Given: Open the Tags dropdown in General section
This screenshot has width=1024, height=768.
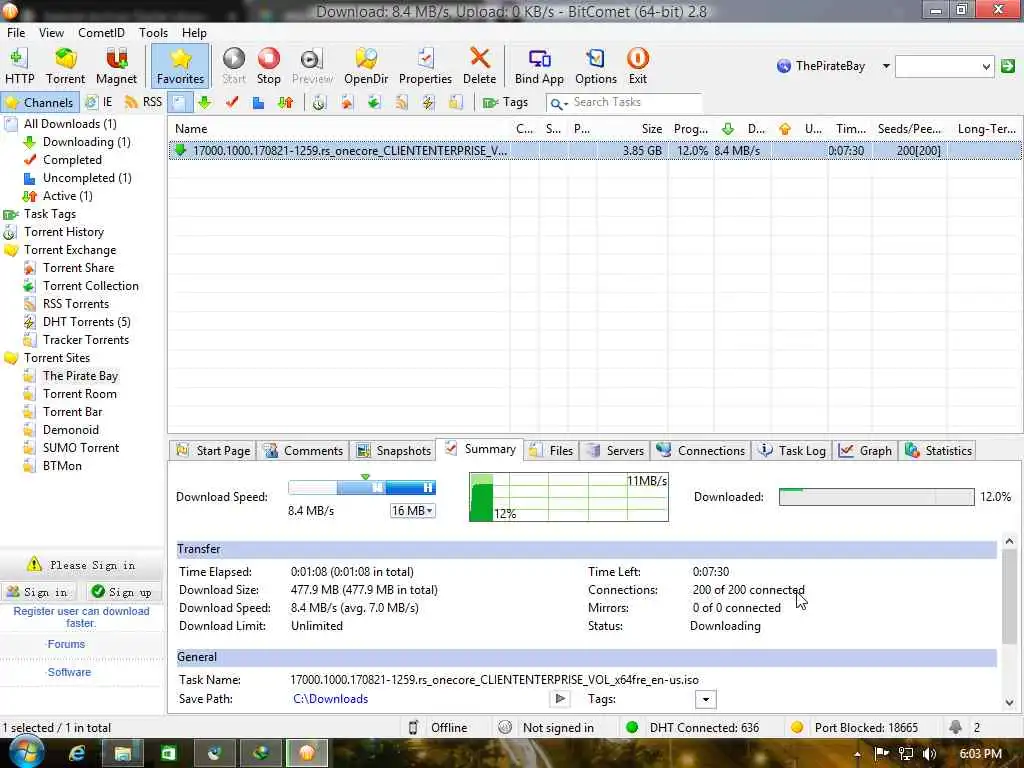Looking at the screenshot, I should [705, 700].
